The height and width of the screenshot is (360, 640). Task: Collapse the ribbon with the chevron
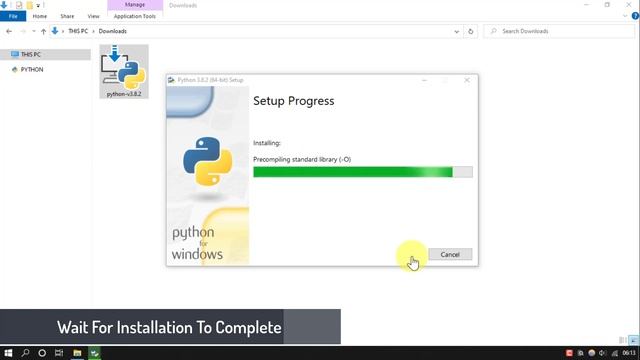(625, 16)
